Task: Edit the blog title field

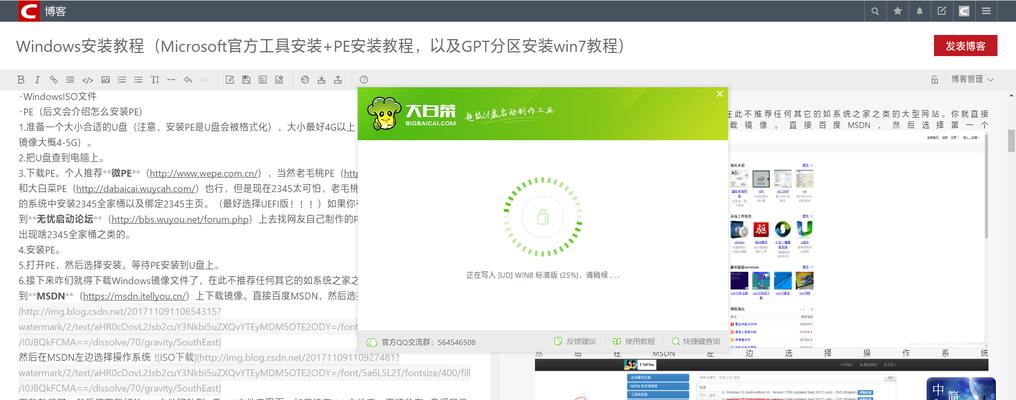Action: (x=321, y=46)
